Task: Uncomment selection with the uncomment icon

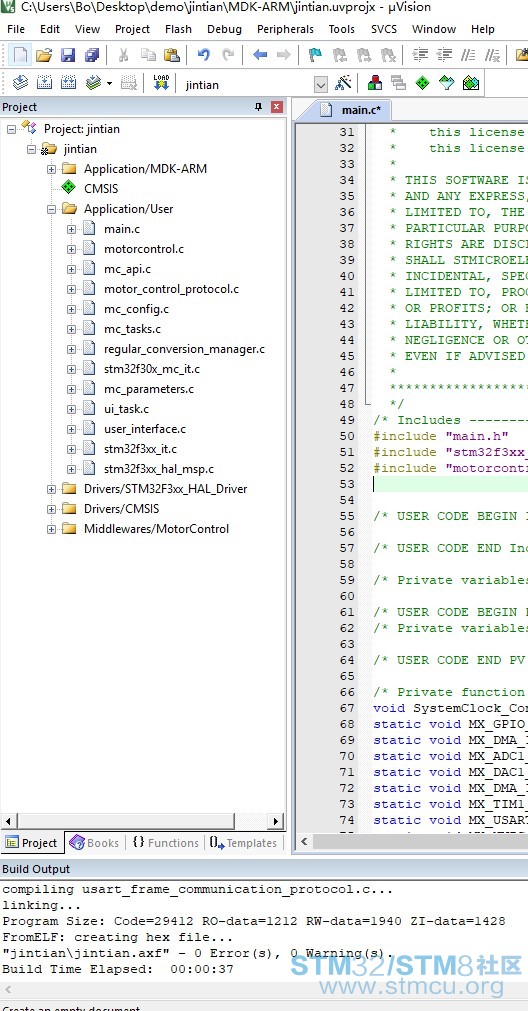Action: tap(492, 55)
